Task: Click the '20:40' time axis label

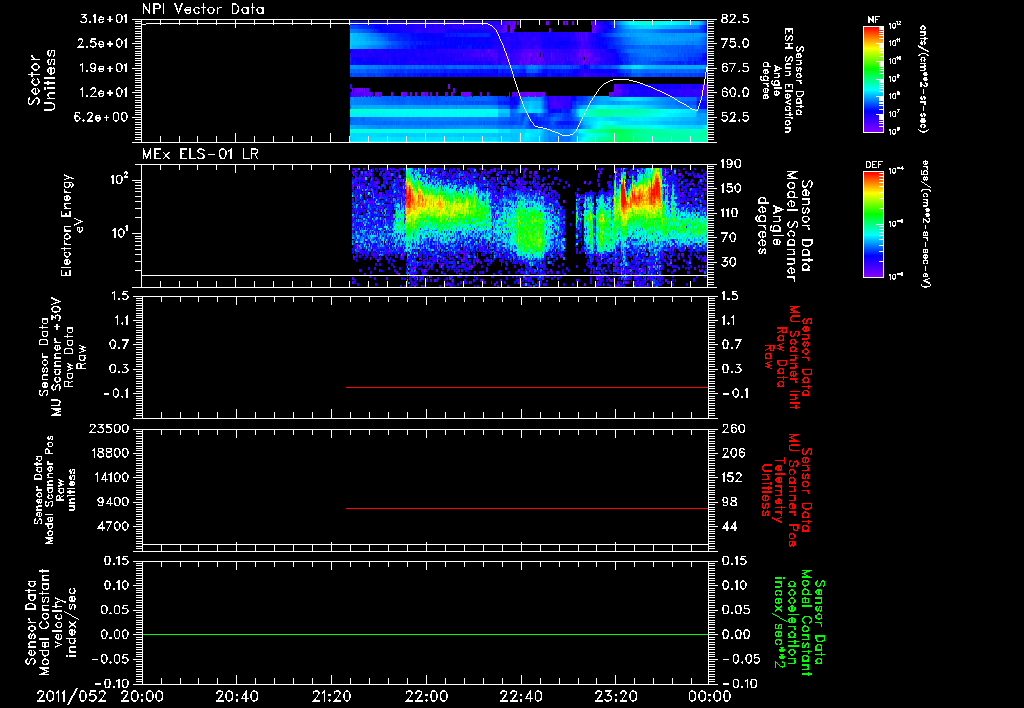Action: click(236, 696)
